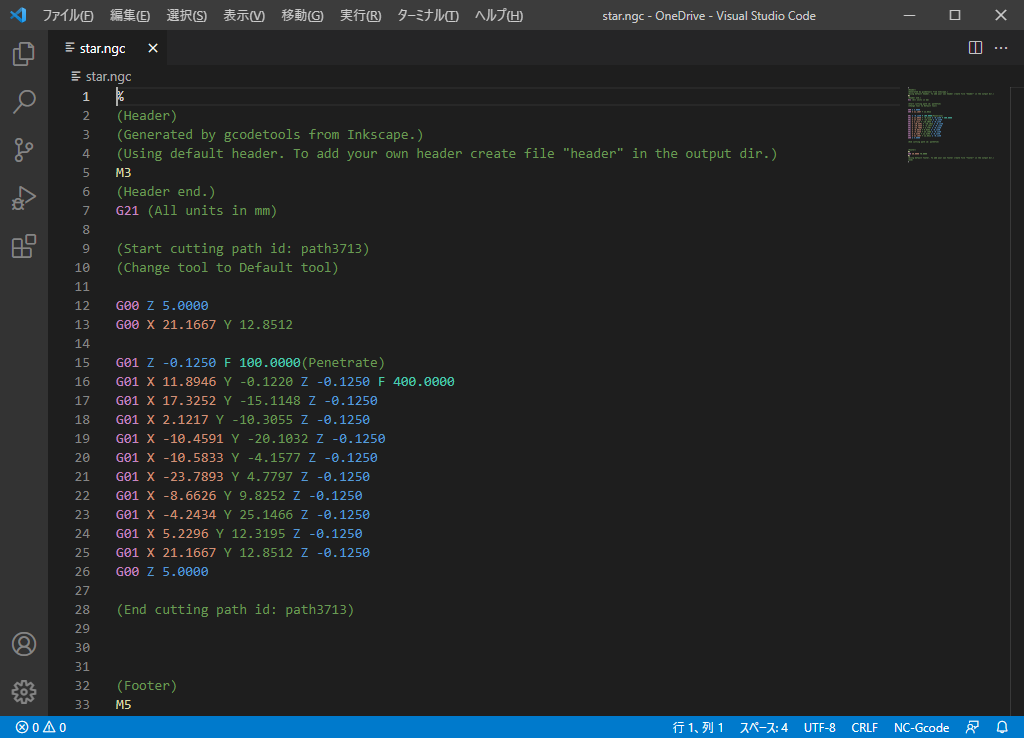
Task: Change NC-Gcode language mode in status bar
Action: pyautogui.click(x=921, y=727)
